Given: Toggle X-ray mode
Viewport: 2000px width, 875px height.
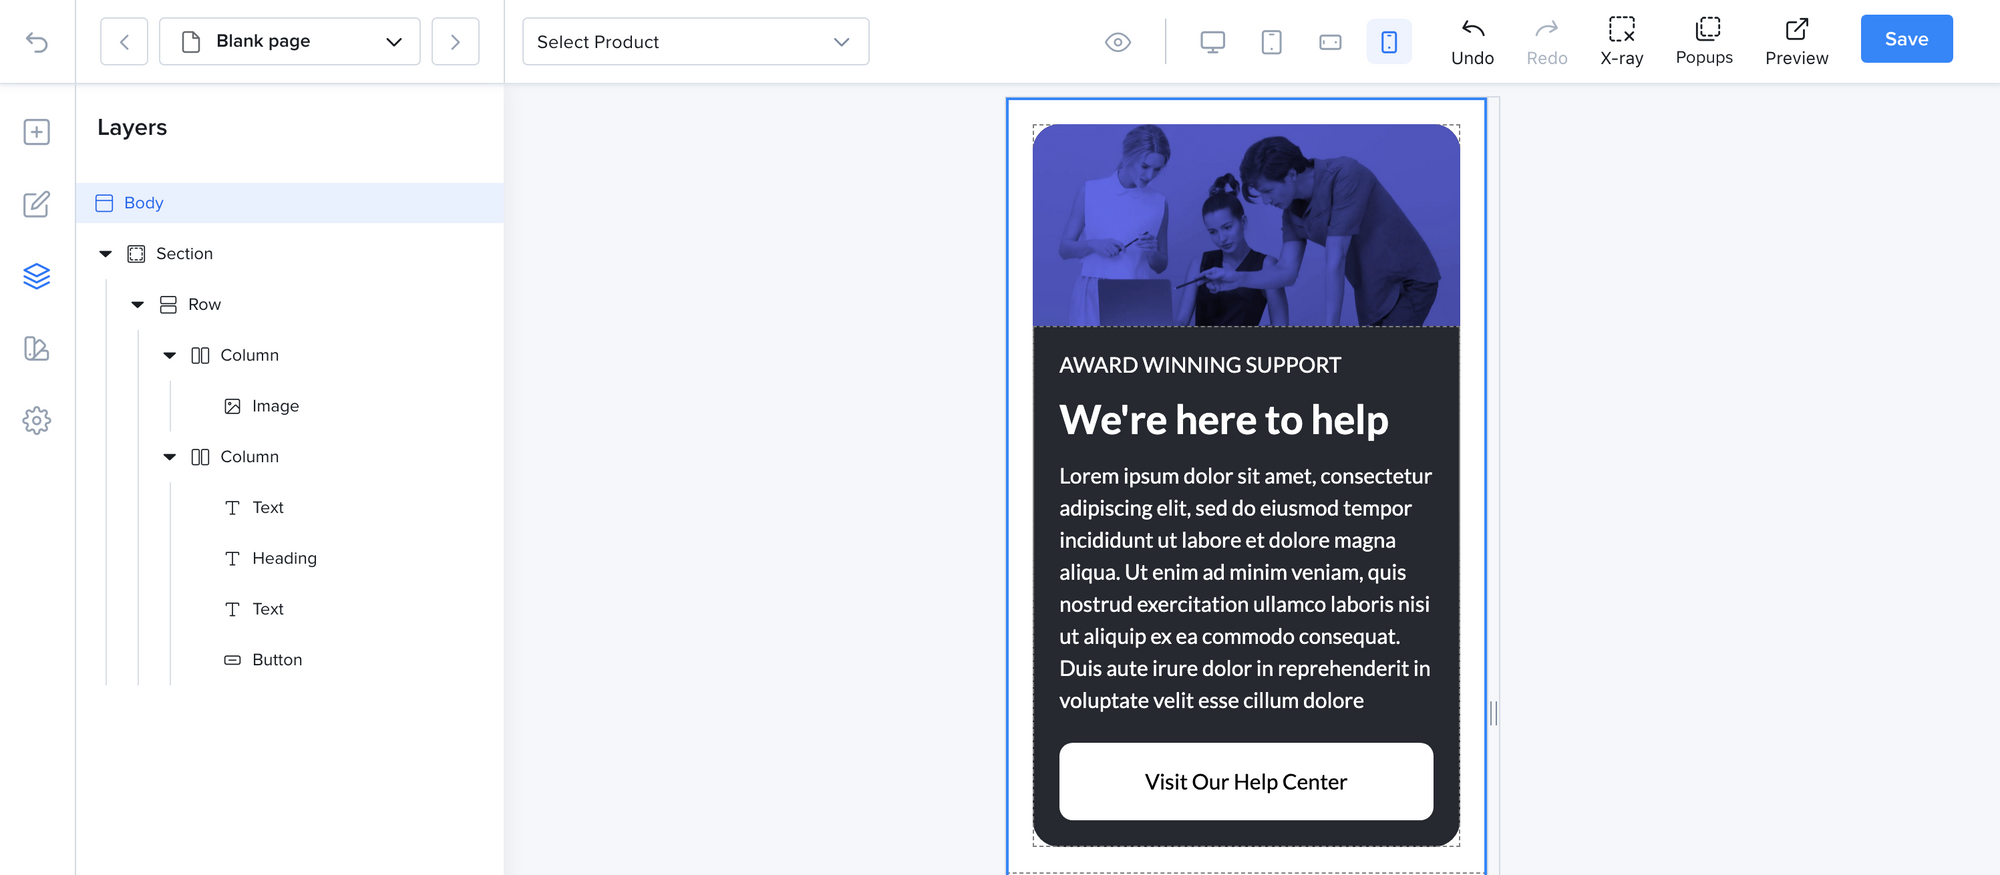Looking at the screenshot, I should click(x=1622, y=42).
